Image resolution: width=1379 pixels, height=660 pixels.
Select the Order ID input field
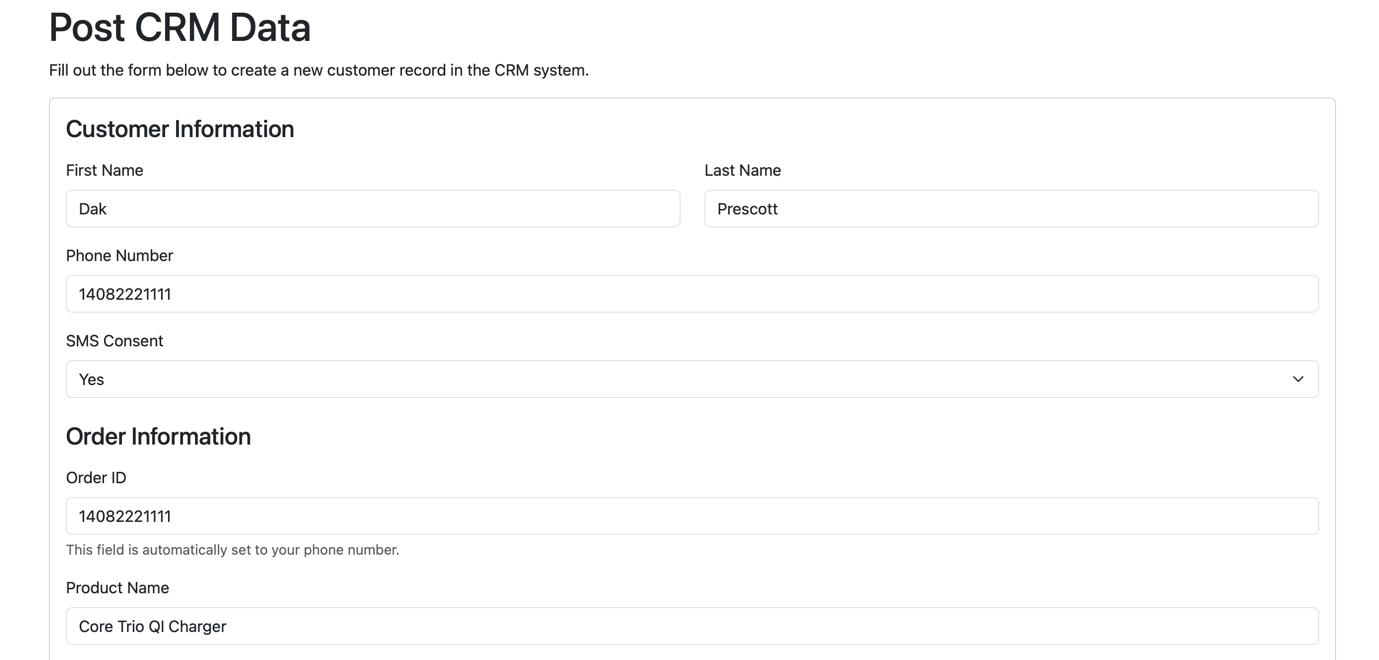pos(690,516)
